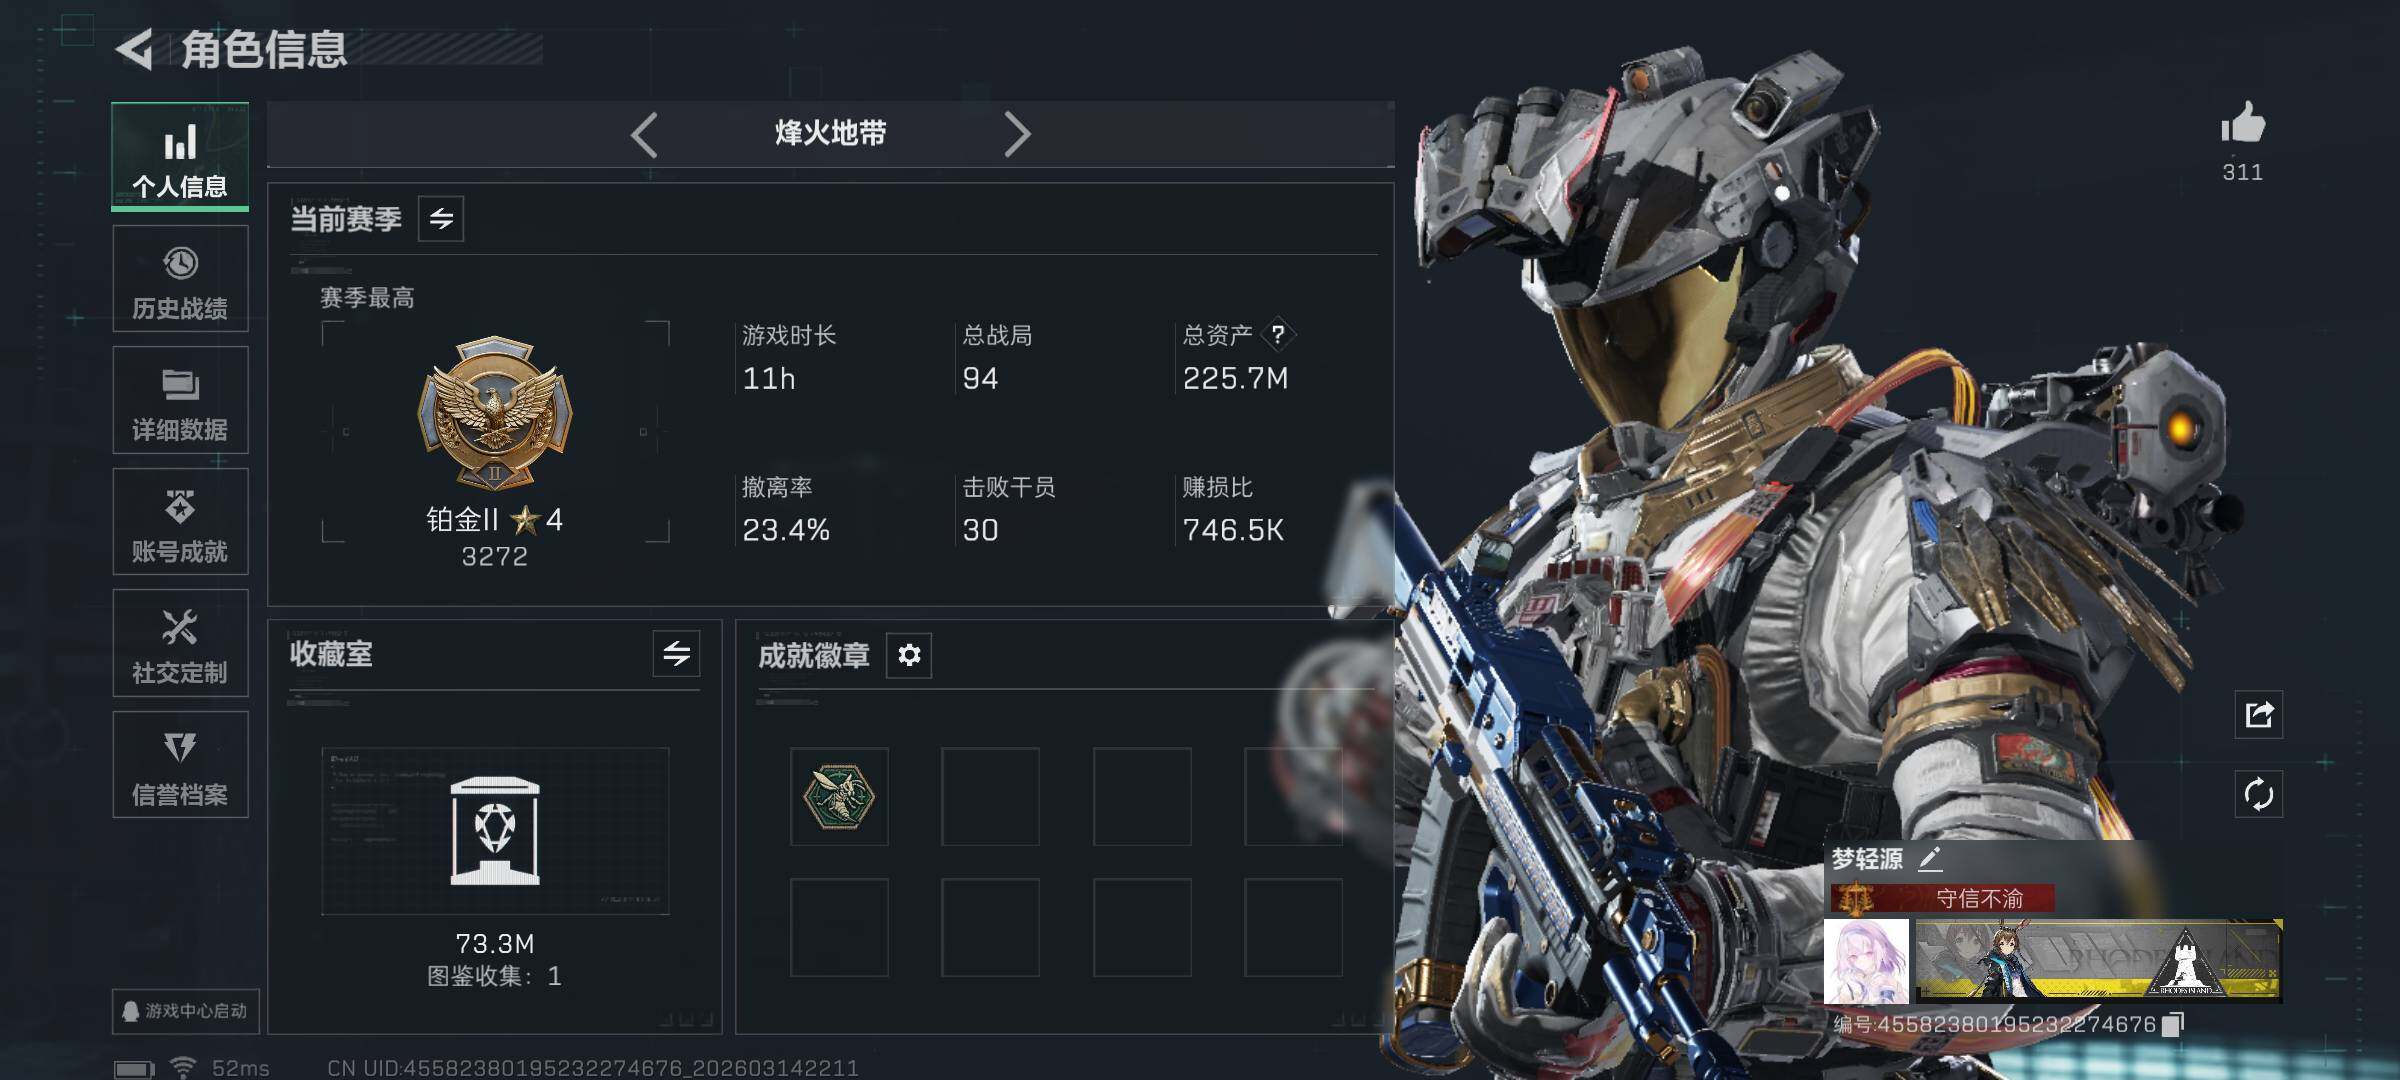2400x1080 pixels.
Task: Toggle the swap icon beside 当前赛季
Action: point(441,219)
